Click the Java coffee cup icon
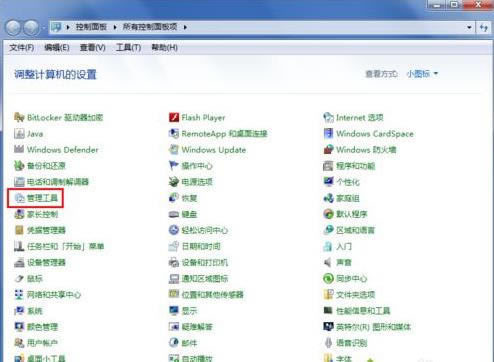This screenshot has height=362, width=494. [x=19, y=134]
